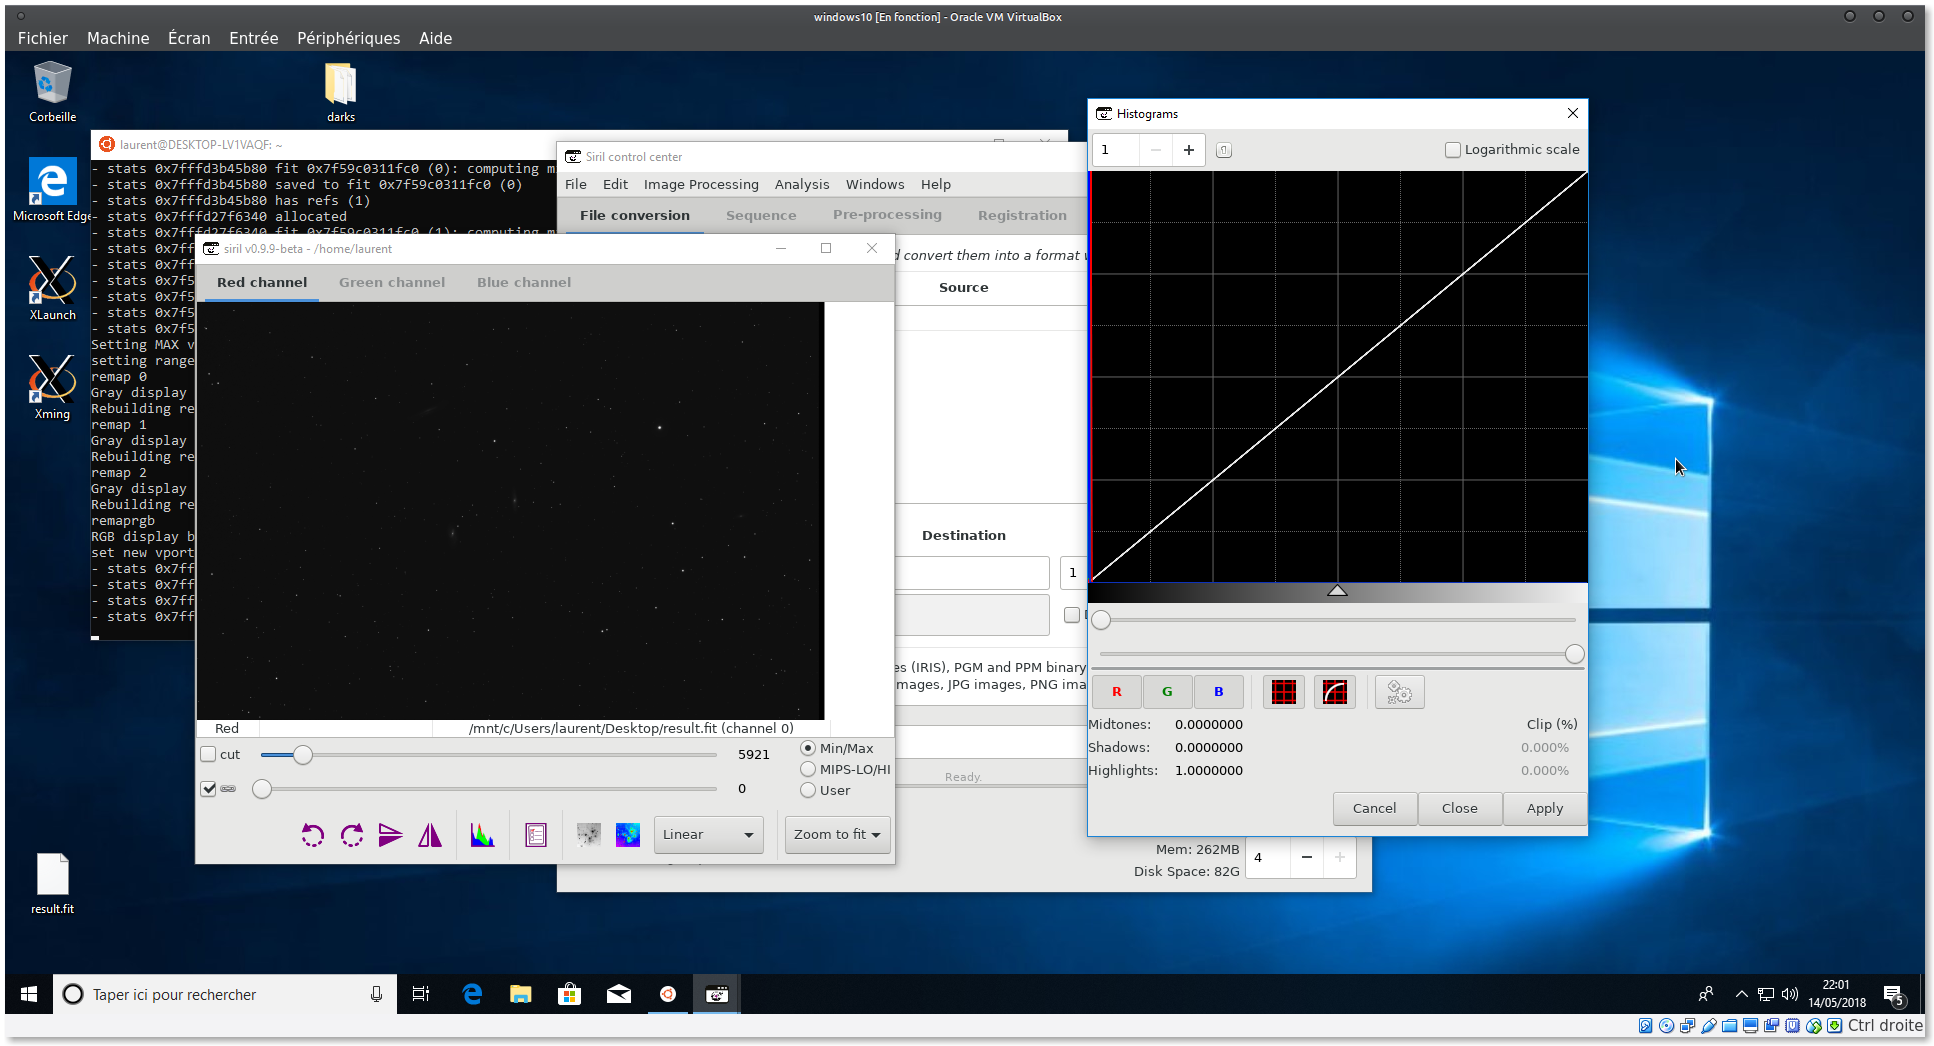Click the histogram zoom plus stepper

point(1188,150)
